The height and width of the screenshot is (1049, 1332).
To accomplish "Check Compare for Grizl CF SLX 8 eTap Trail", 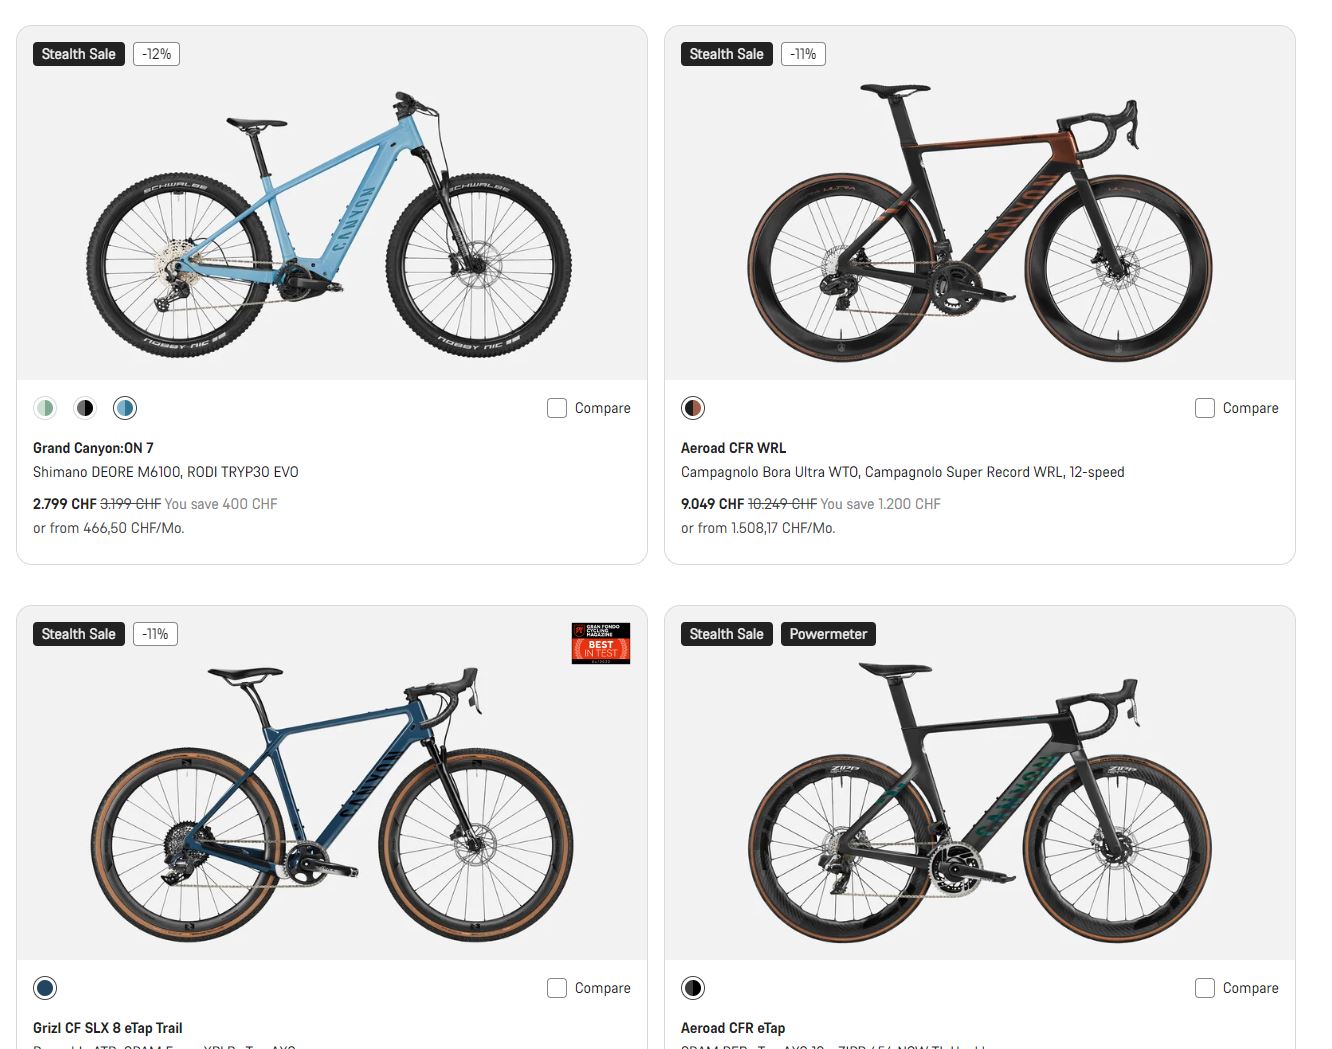I will click(557, 988).
